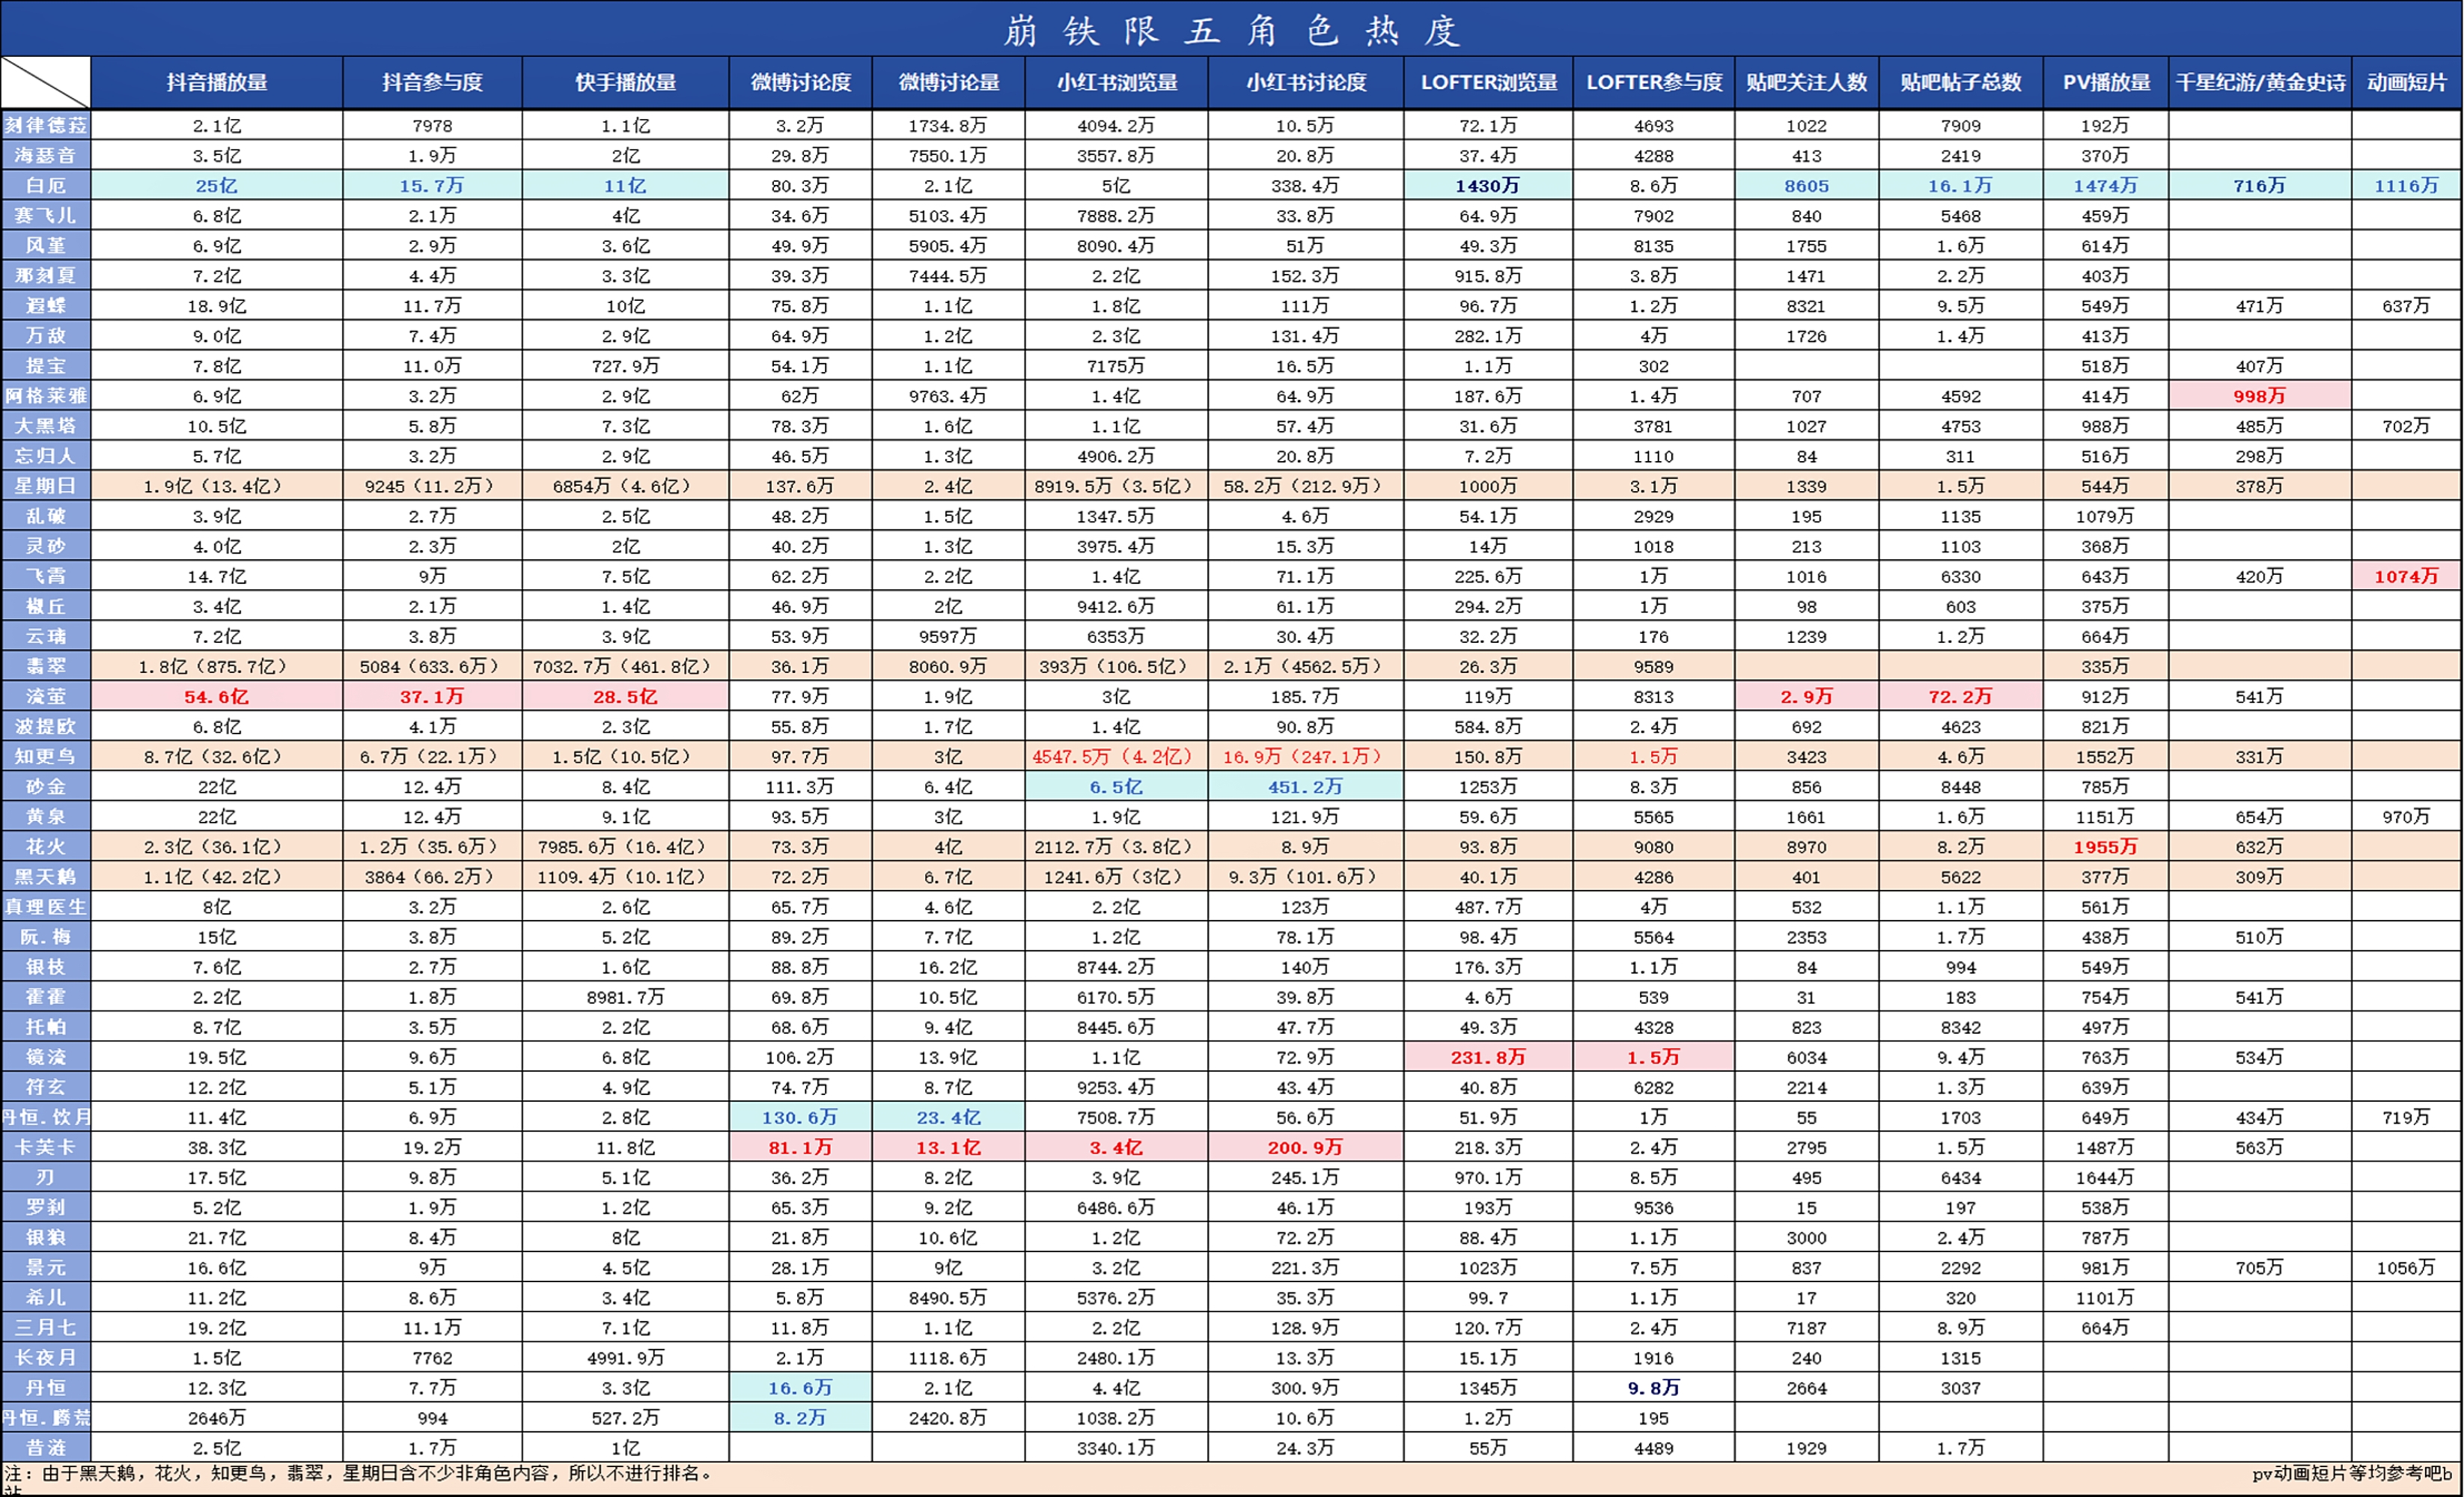Screen dimensions: 2464x1497
Task: Select the 小红书讨论度 column header
Action: (x=1306, y=82)
